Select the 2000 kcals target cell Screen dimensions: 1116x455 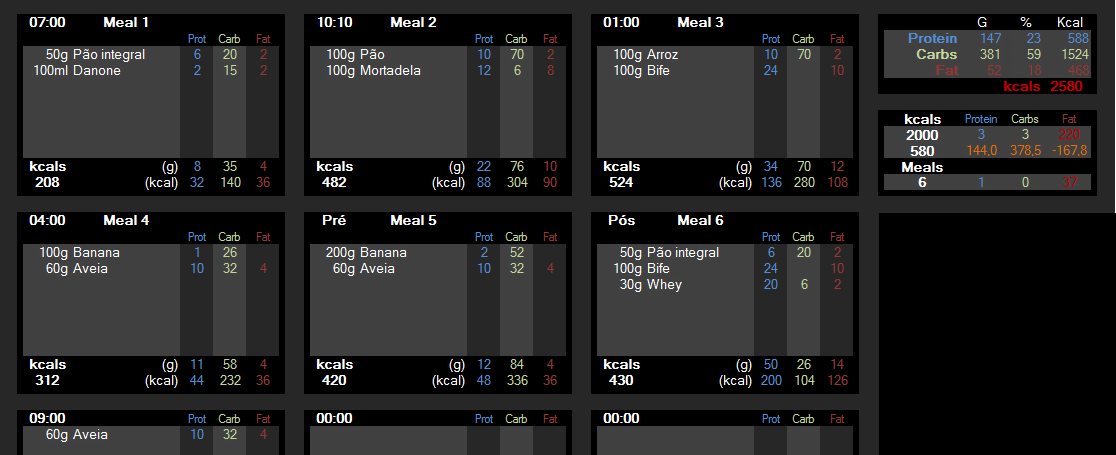922,135
